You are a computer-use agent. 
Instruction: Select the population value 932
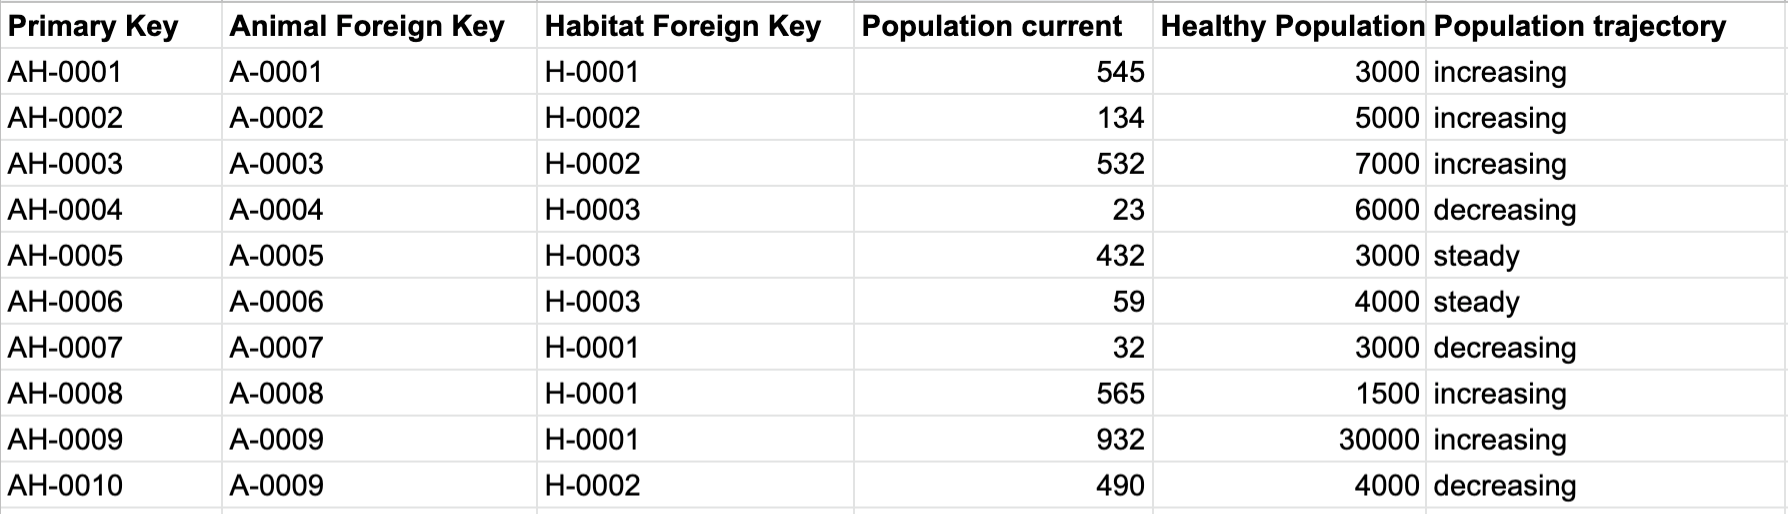(x=1003, y=440)
